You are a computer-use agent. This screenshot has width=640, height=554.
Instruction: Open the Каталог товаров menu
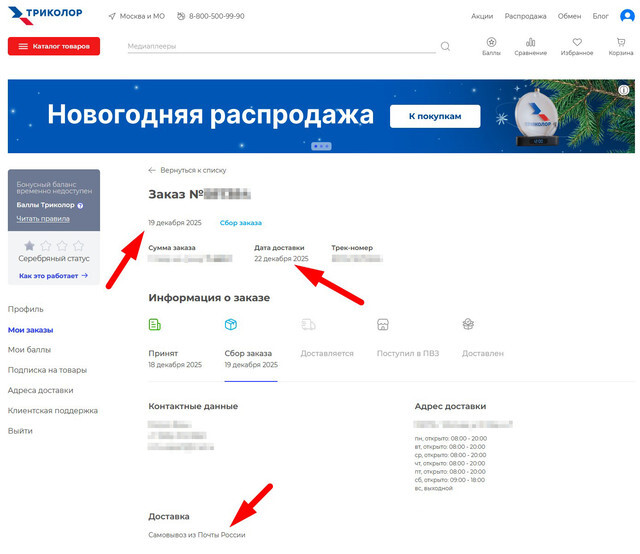pyautogui.click(x=54, y=46)
